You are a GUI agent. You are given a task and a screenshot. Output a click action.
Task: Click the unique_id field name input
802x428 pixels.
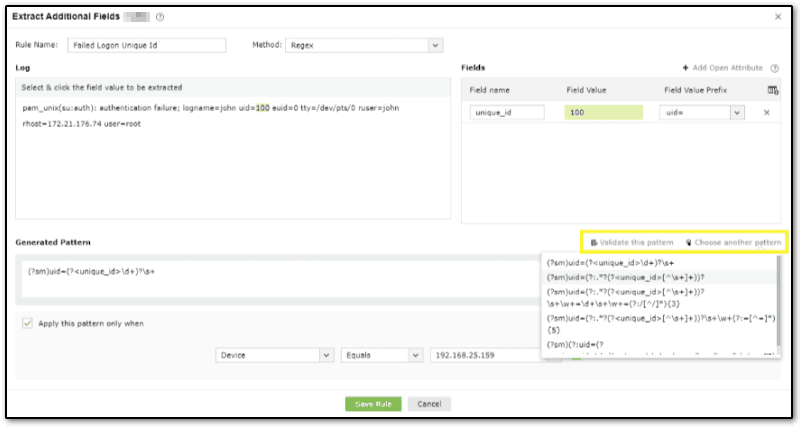[507, 112]
